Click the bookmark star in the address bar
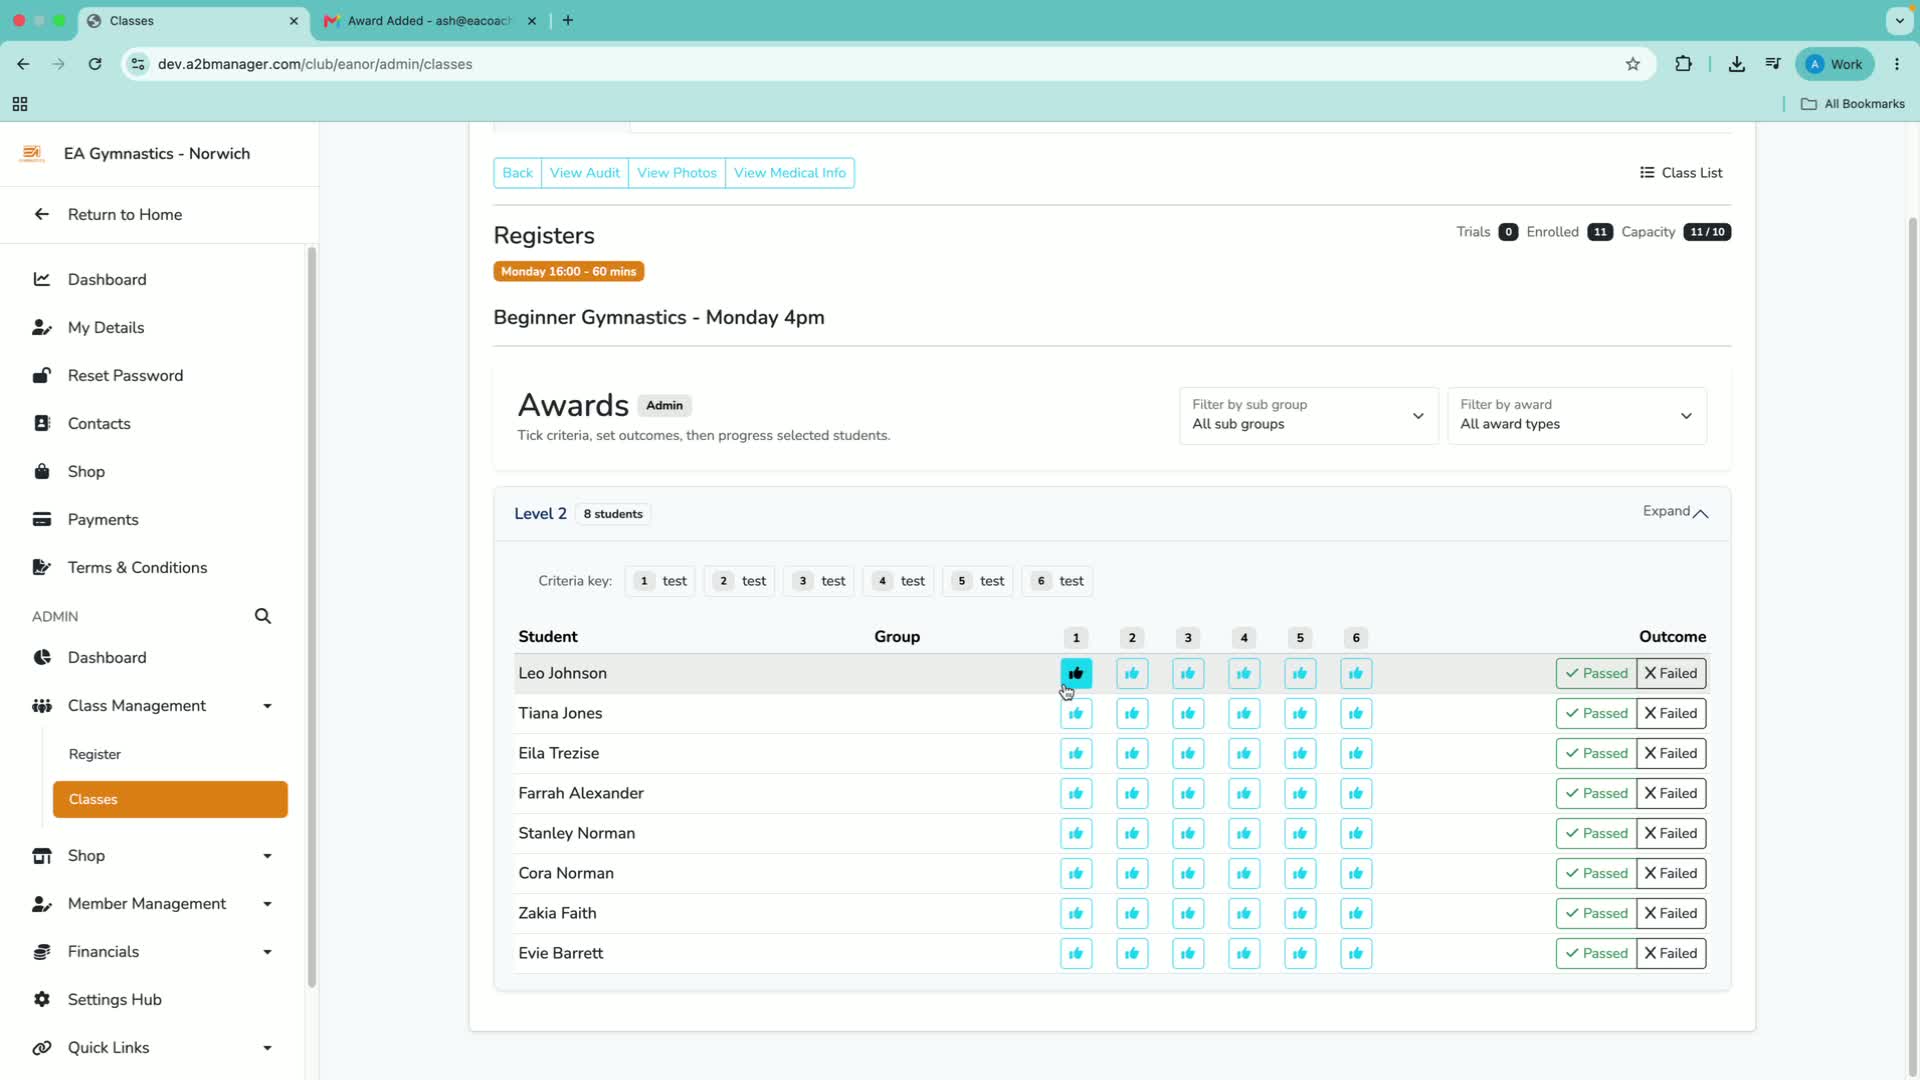Screen dimensions: 1920x1080 point(1633,64)
